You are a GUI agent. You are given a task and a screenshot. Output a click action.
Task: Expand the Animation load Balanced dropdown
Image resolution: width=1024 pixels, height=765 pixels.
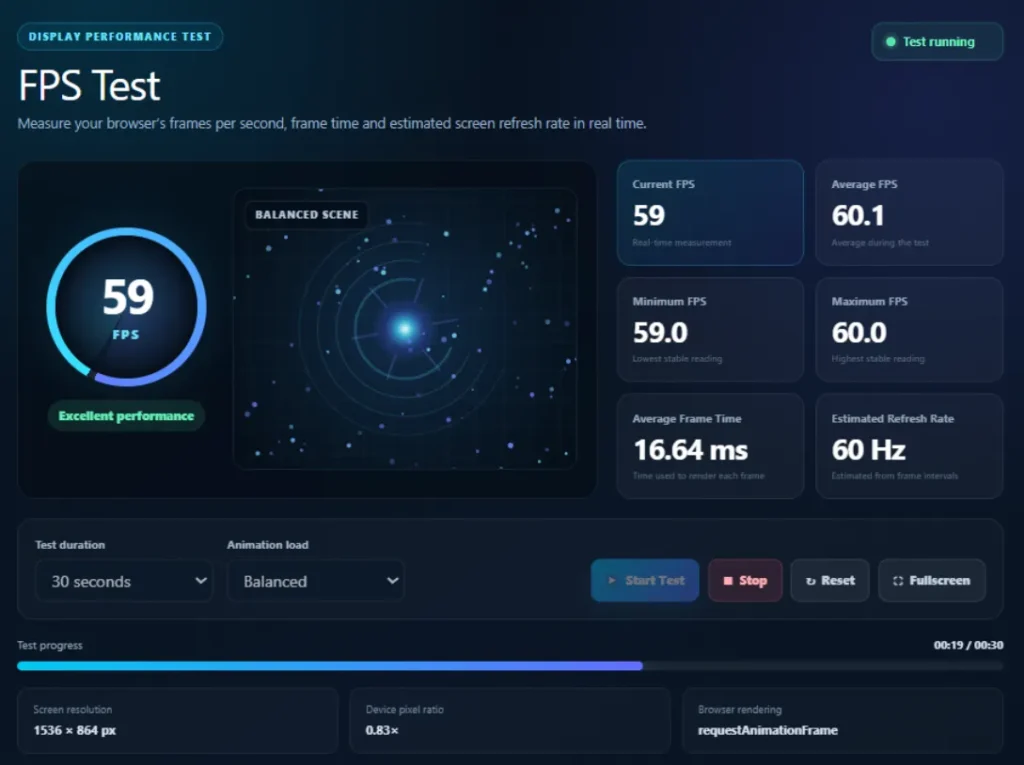[x=316, y=581]
